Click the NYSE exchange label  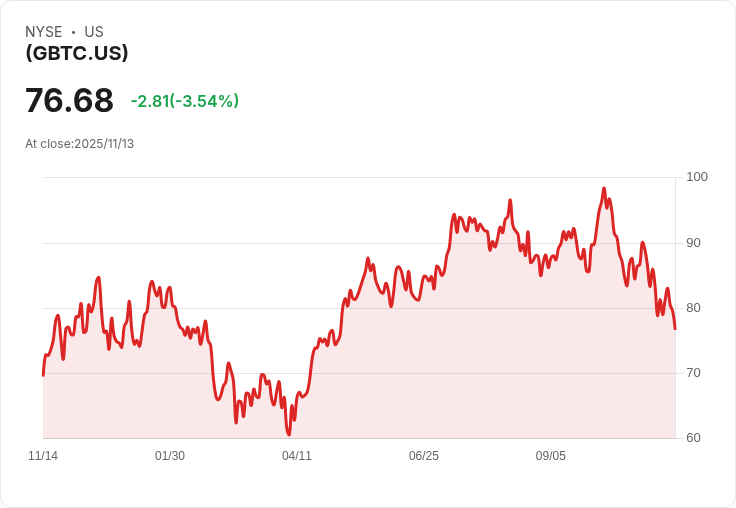44,32
